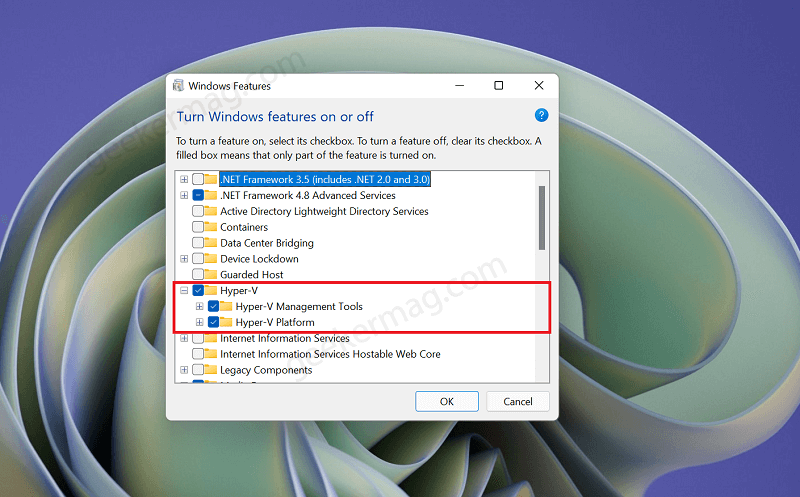Click the Windows Features title bar icon

click(178, 85)
